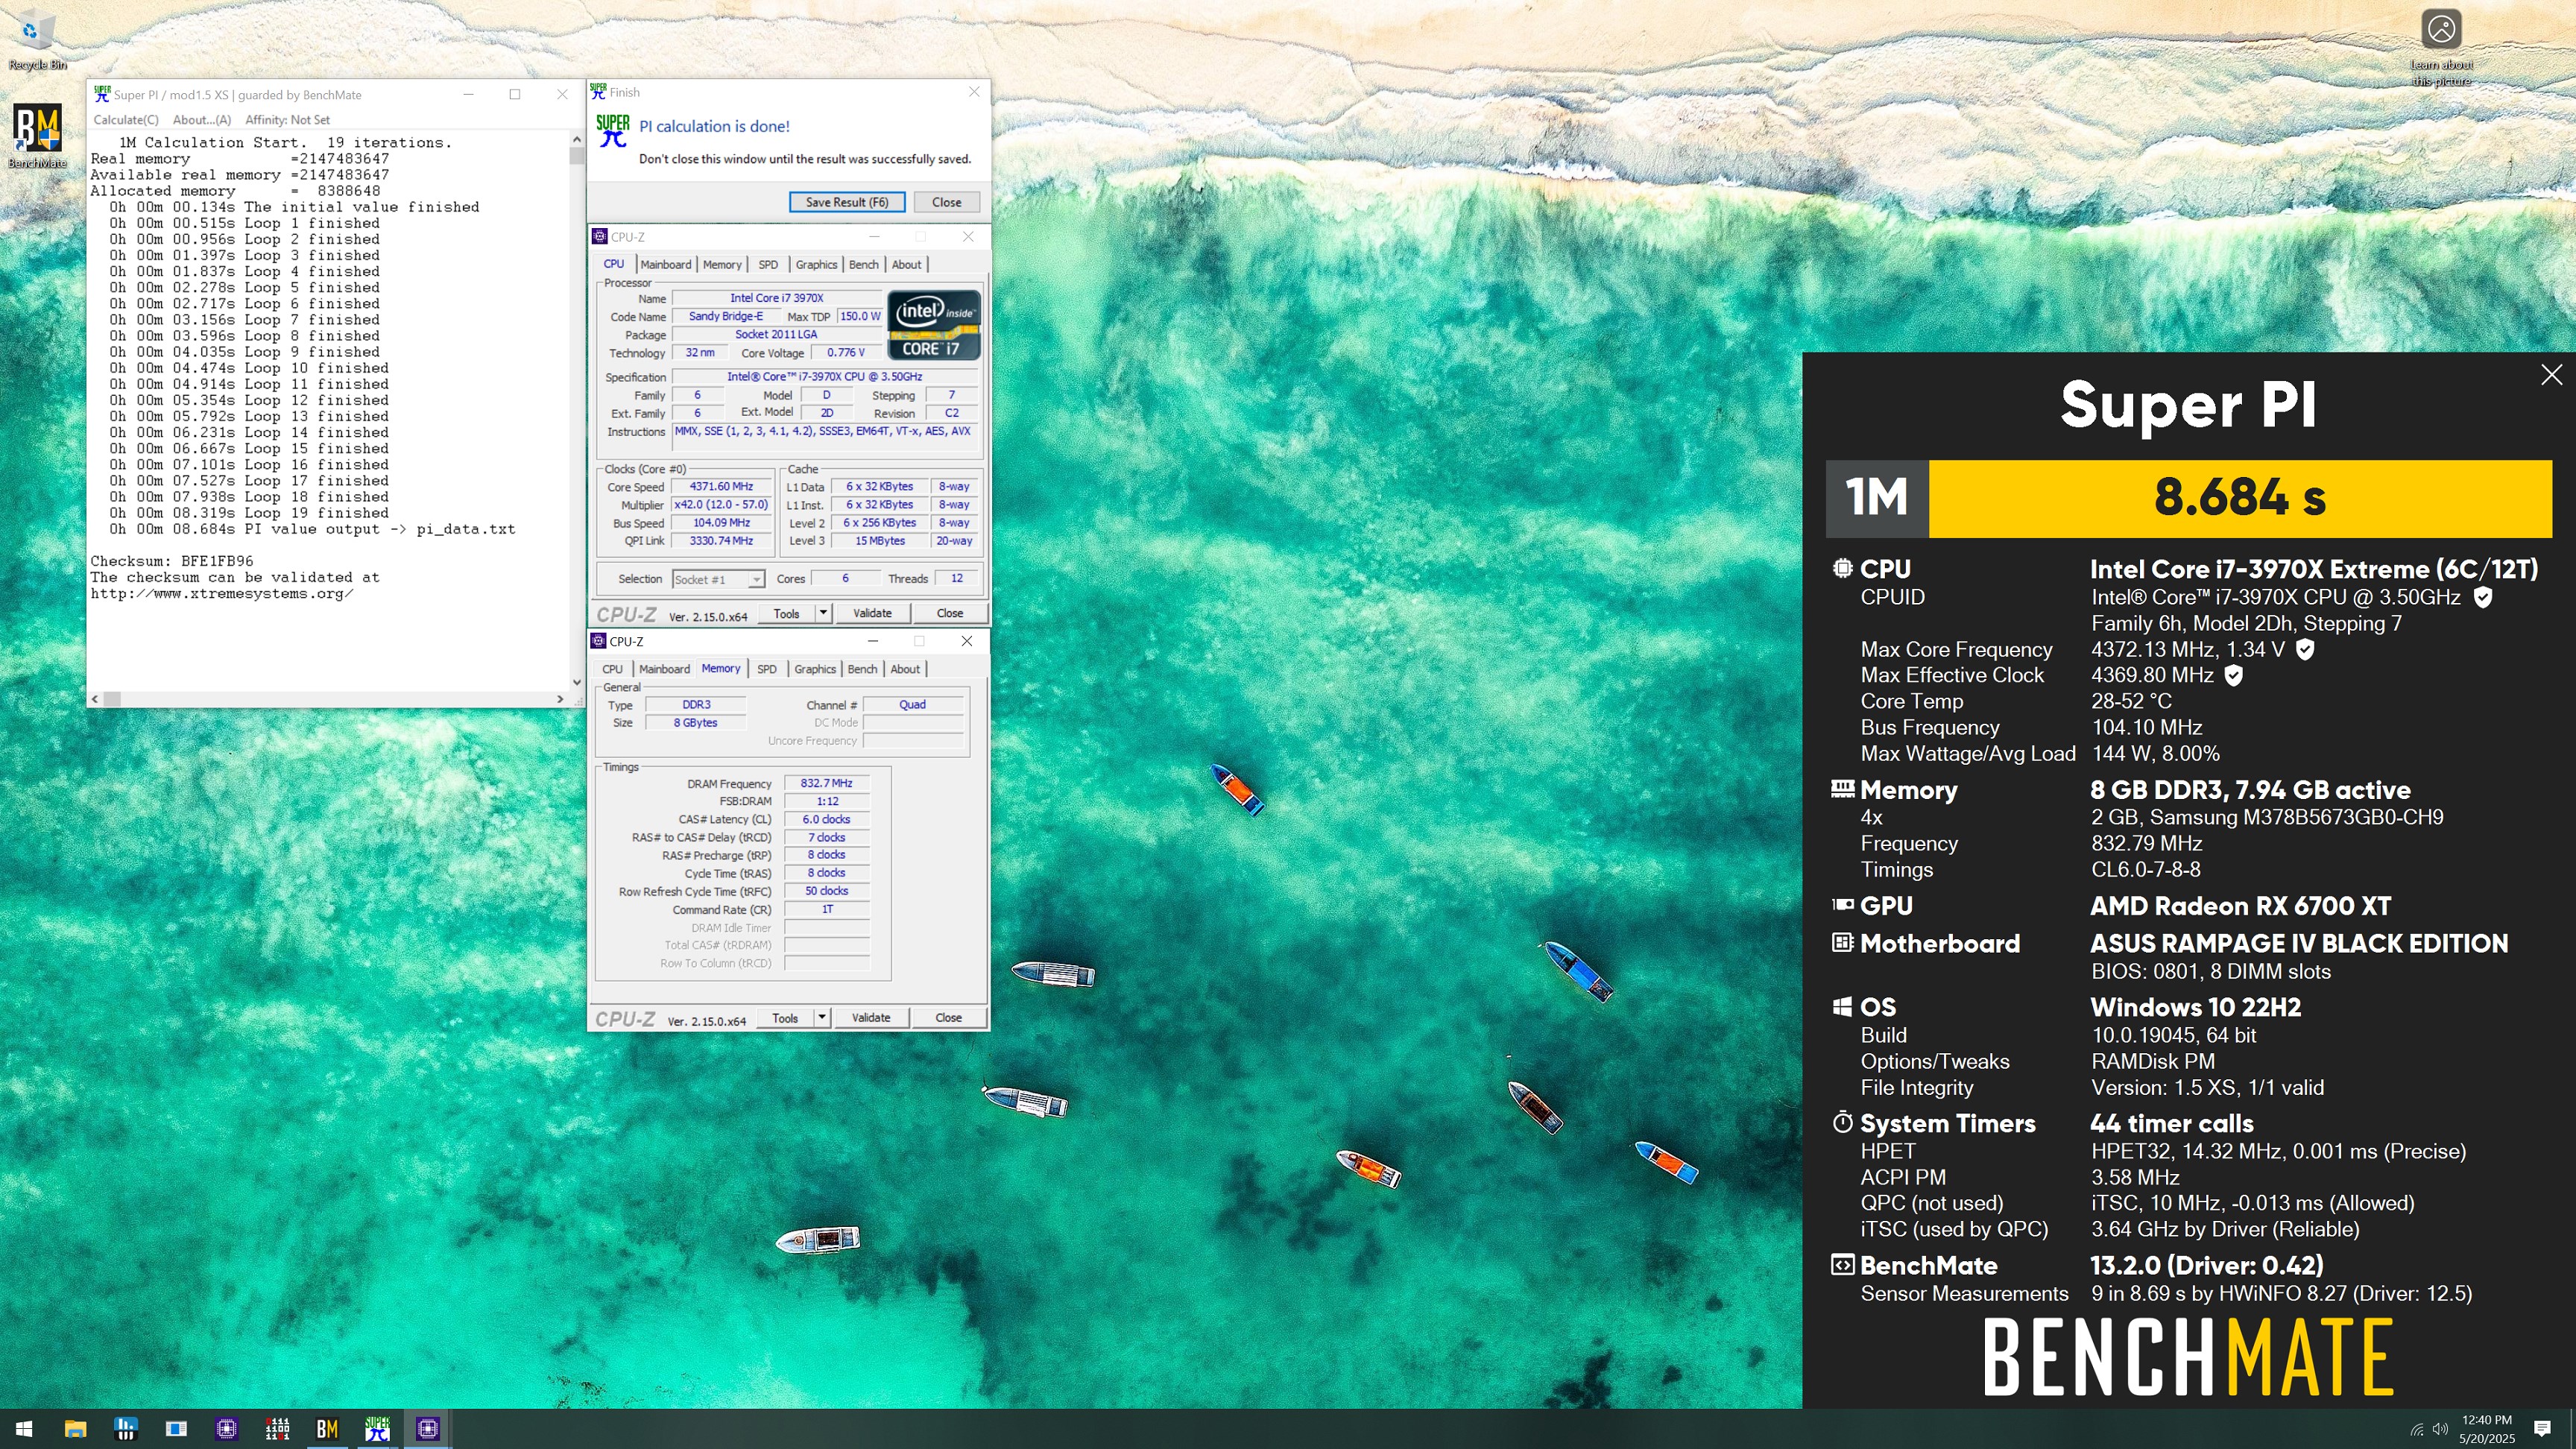The width and height of the screenshot is (2576, 1449).
Task: Switch to Mainboard tab in top CPU-Z
Action: pyautogui.click(x=666, y=264)
